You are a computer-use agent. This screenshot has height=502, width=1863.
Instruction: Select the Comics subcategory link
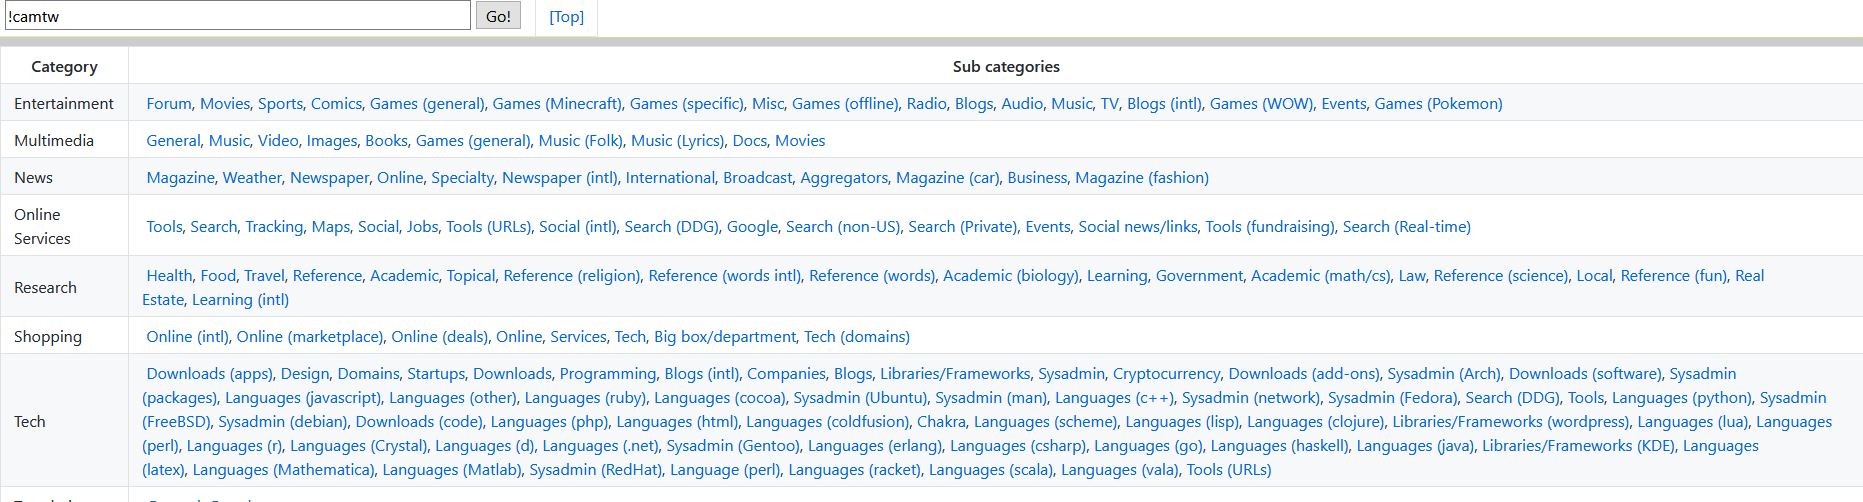336,104
